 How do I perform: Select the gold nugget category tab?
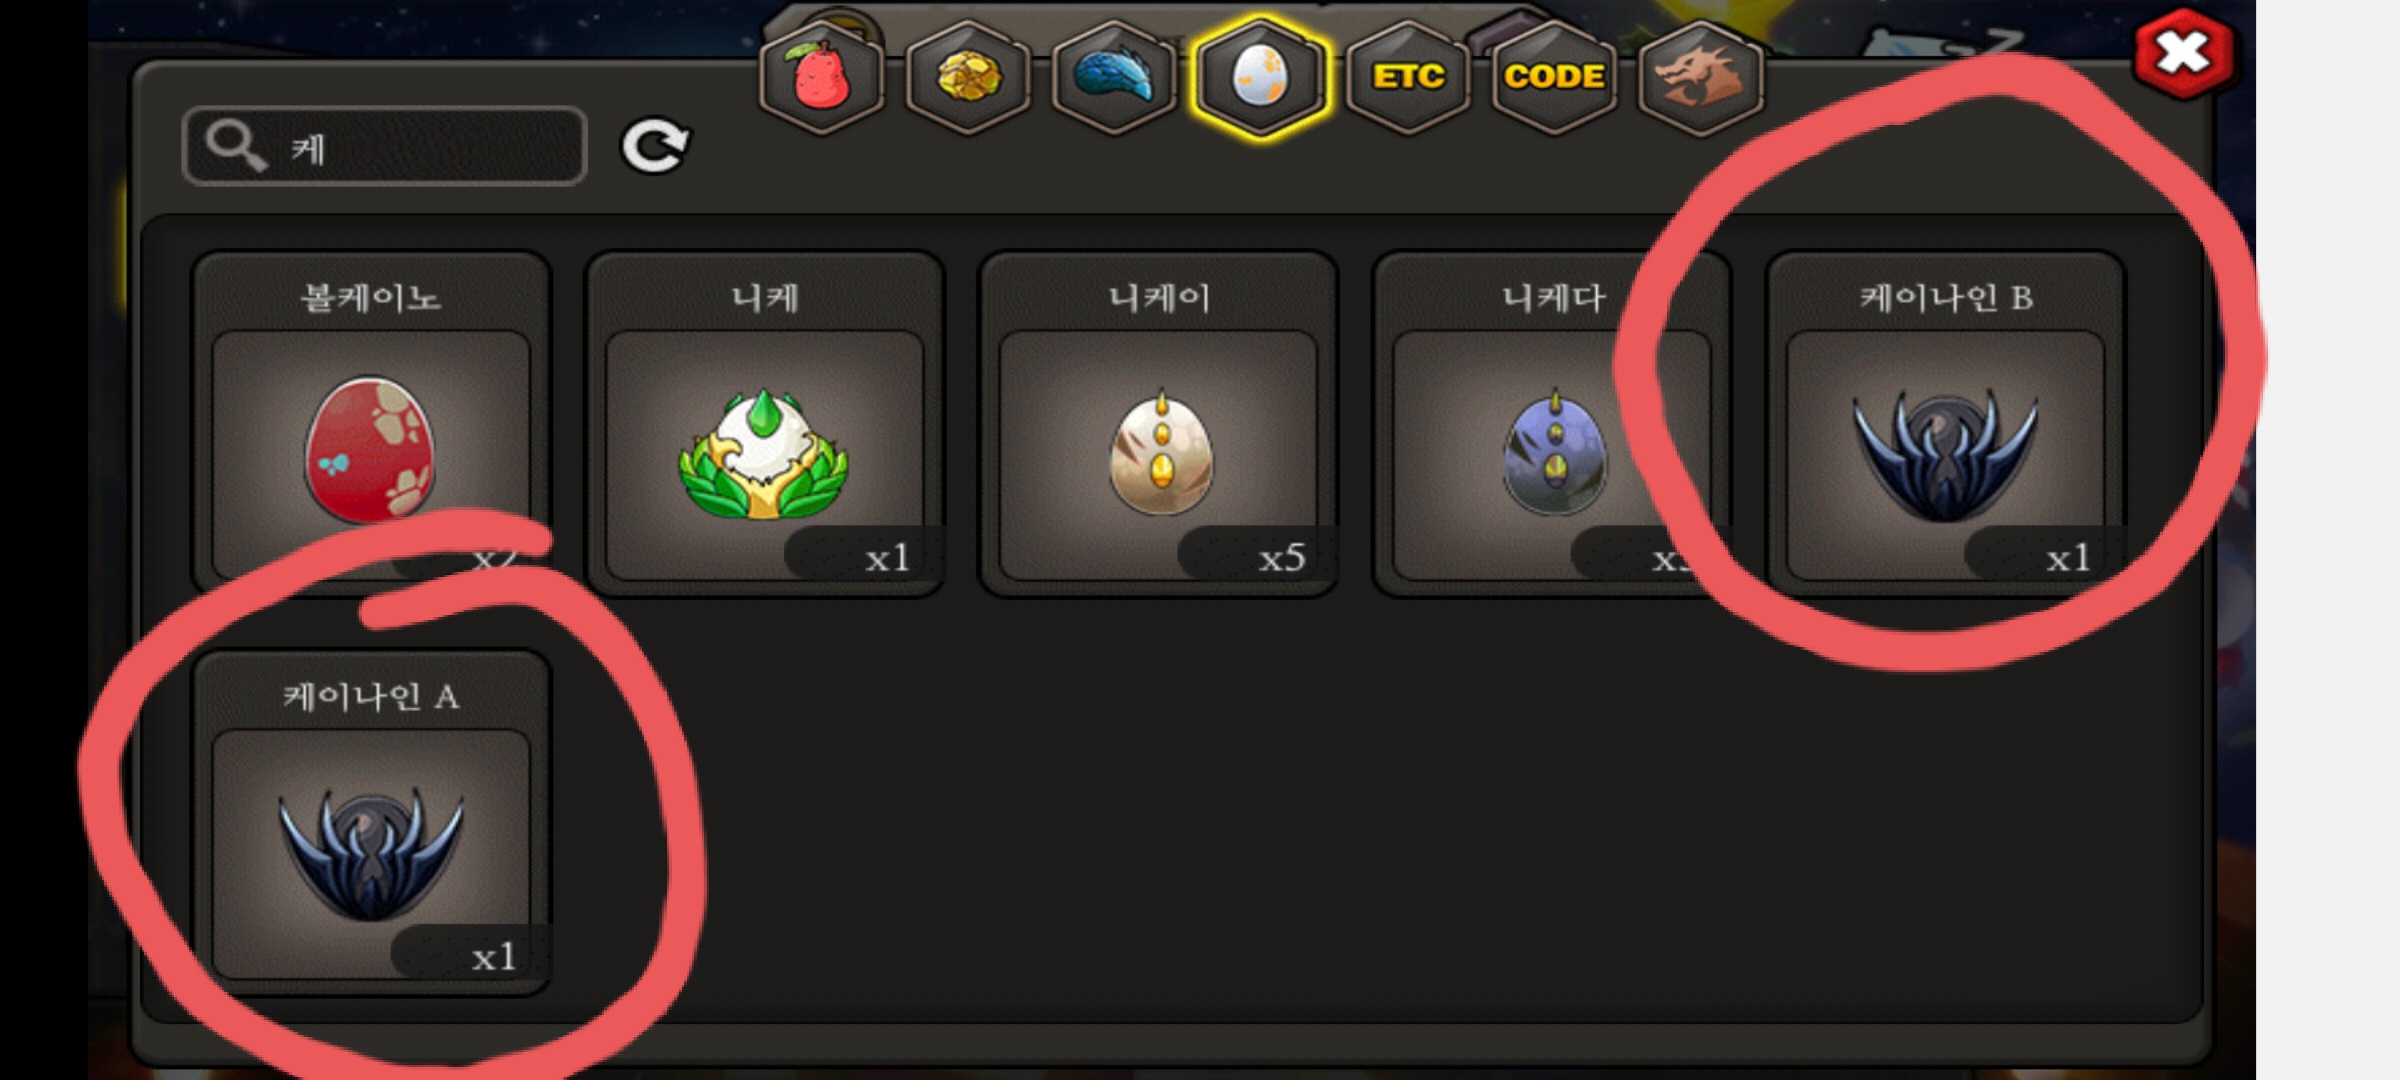tap(968, 76)
